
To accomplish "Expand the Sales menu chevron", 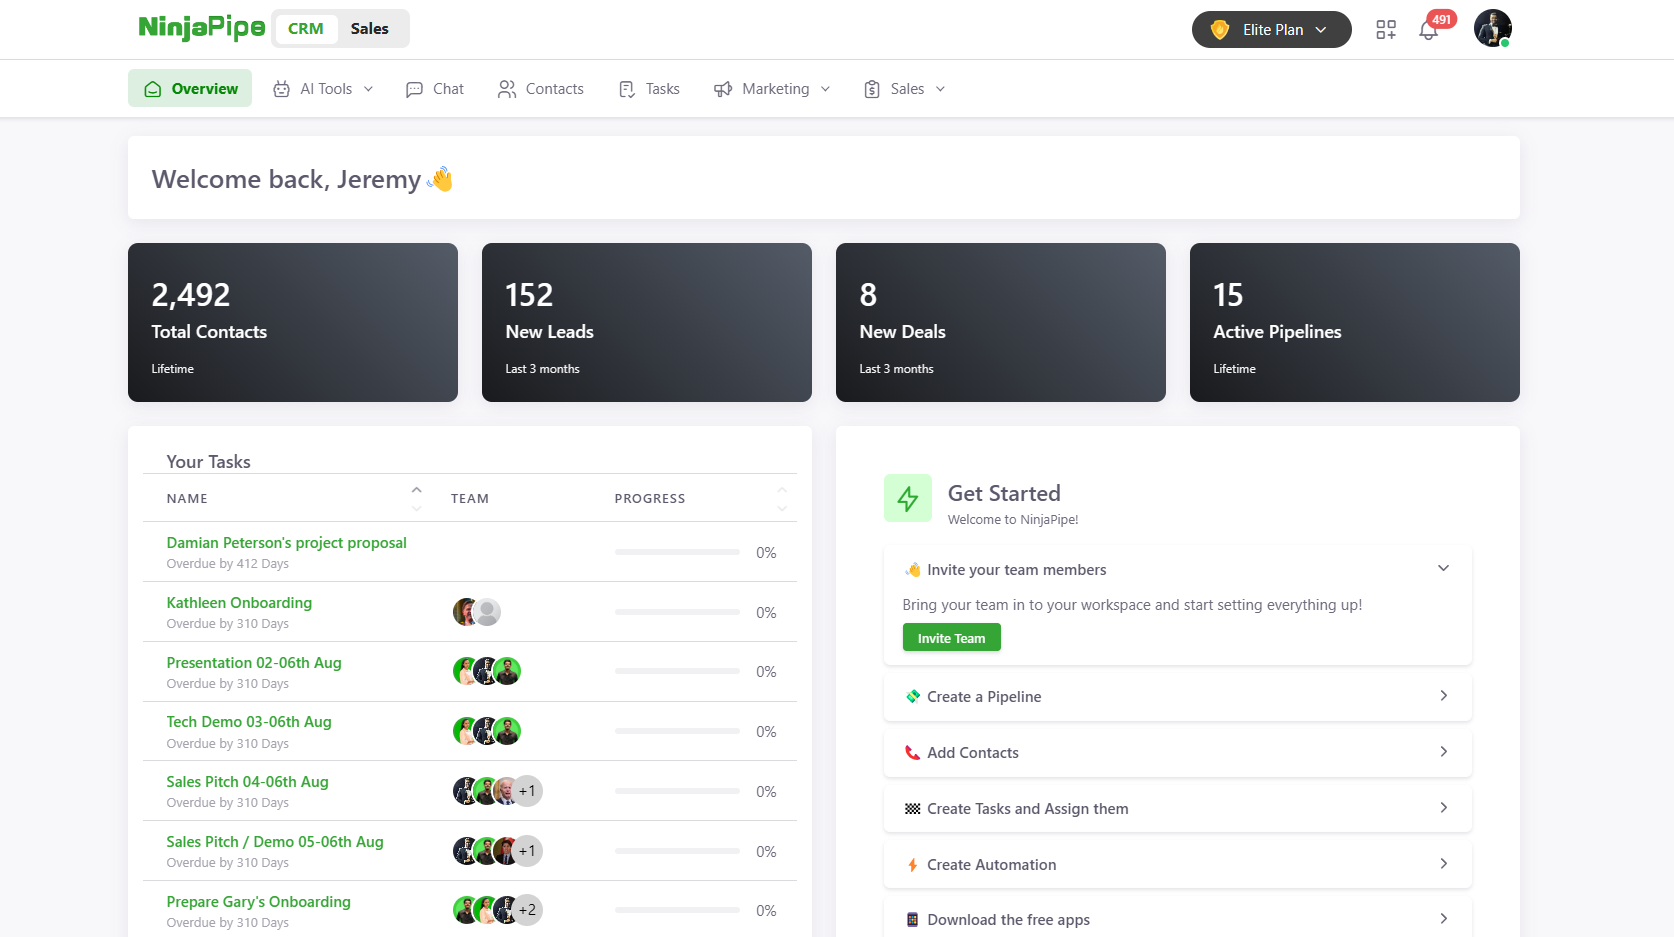I will coord(939,89).
